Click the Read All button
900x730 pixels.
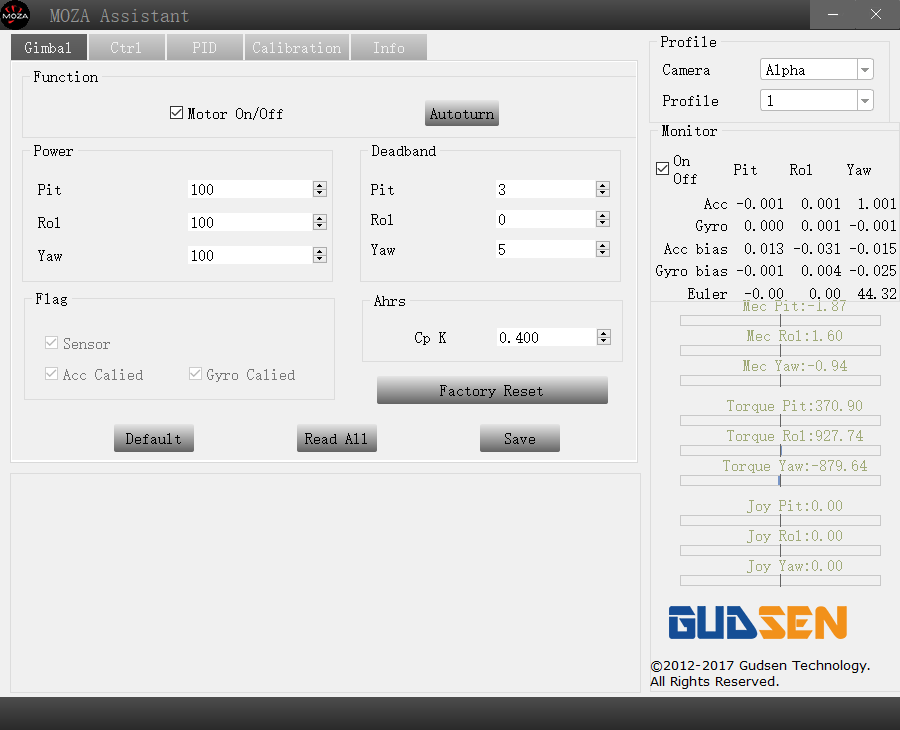(x=336, y=438)
